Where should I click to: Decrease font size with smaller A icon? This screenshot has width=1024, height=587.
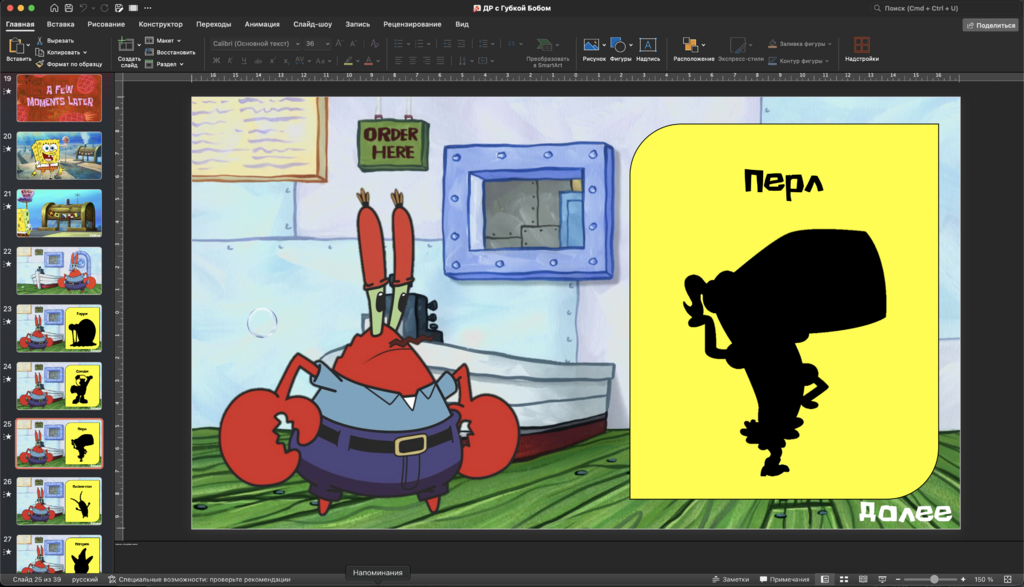pyautogui.click(x=353, y=44)
